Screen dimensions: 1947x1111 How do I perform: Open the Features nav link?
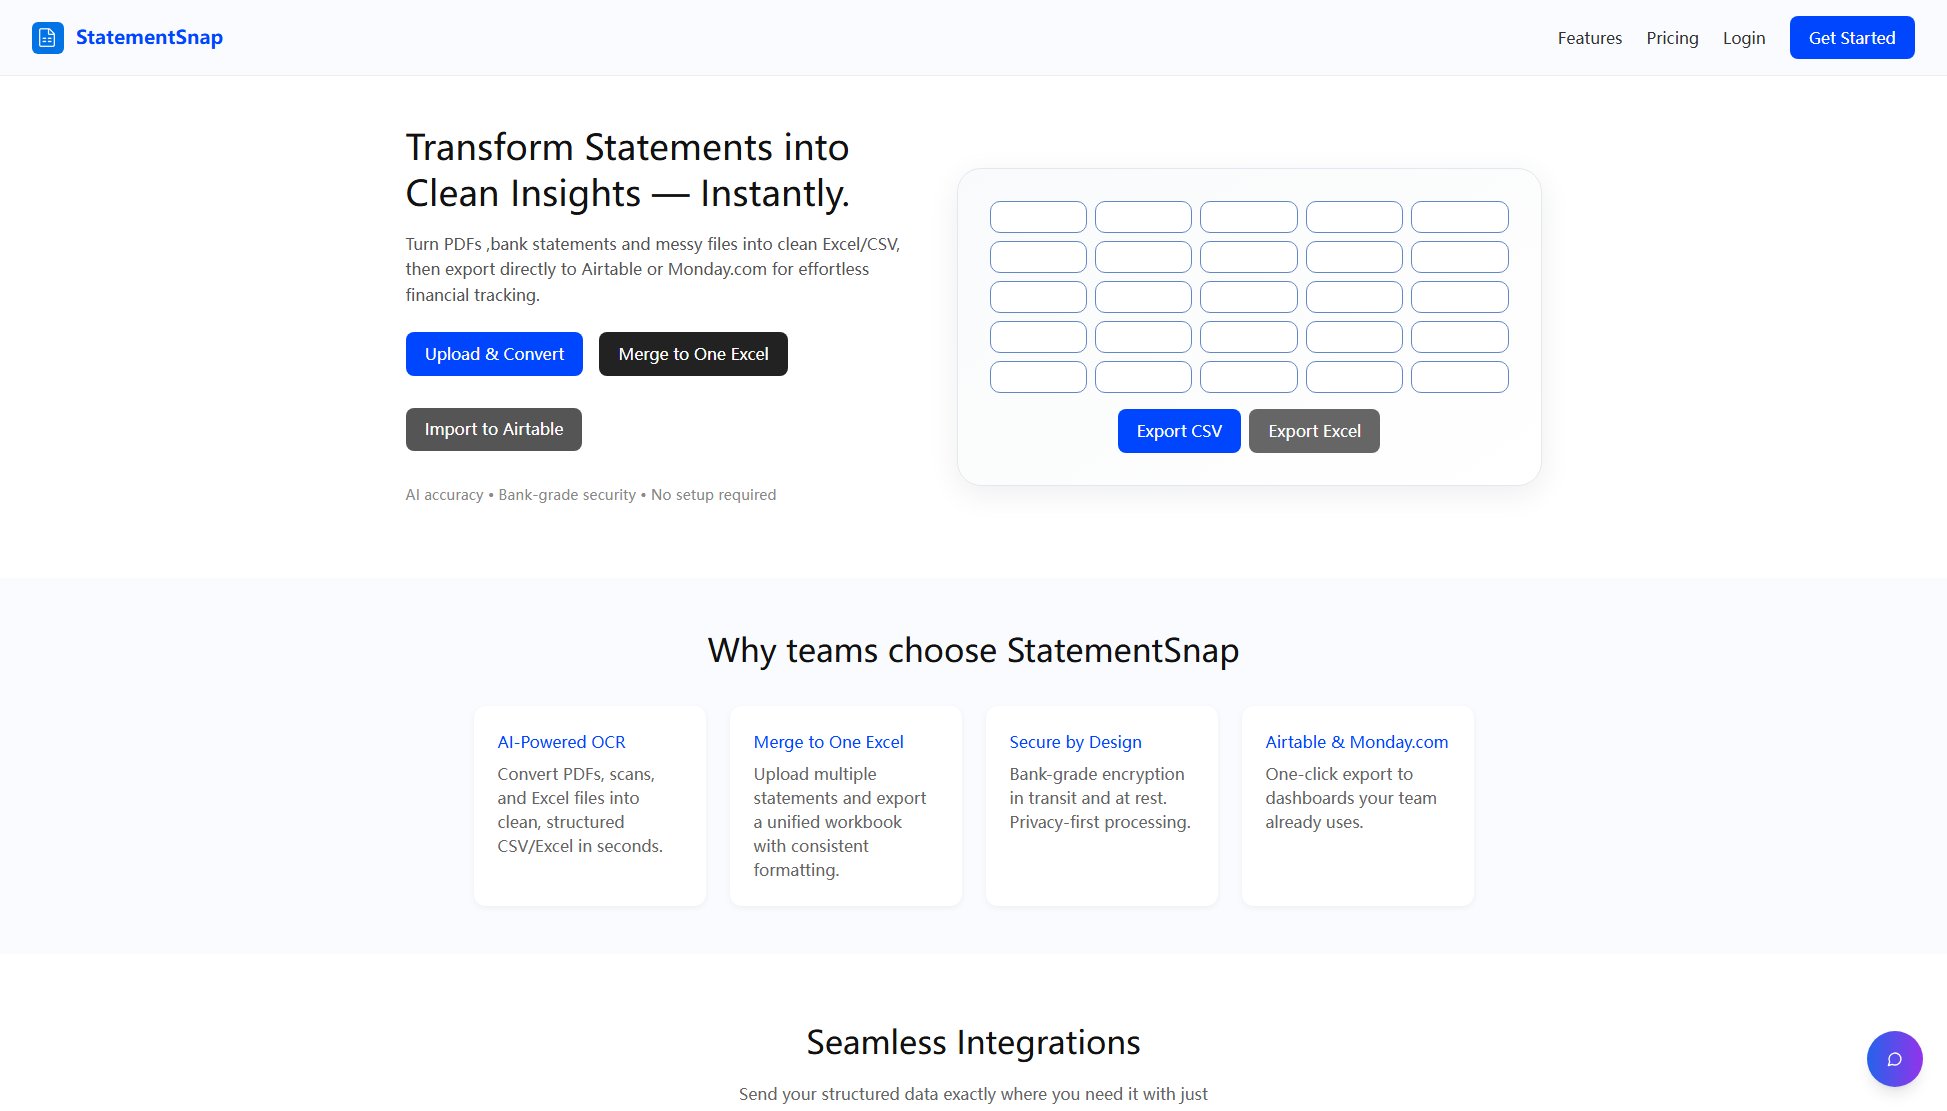(x=1589, y=38)
